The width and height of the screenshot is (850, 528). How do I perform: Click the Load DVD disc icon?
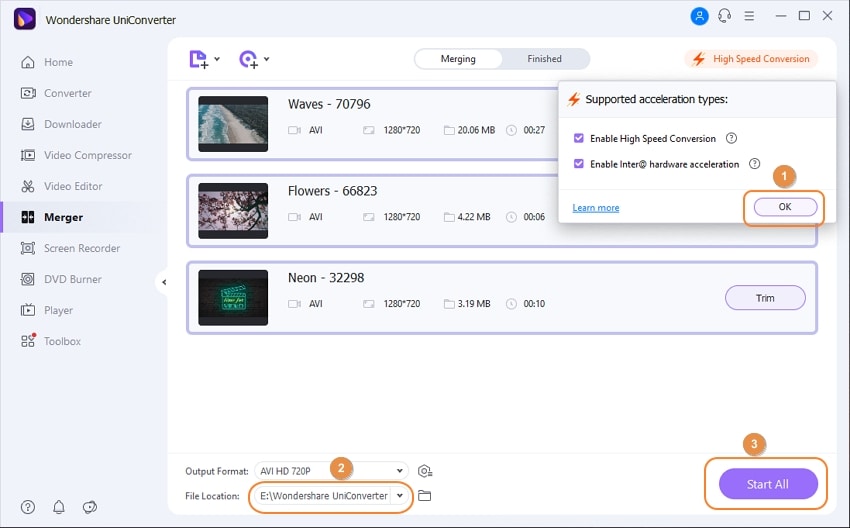[x=248, y=59]
